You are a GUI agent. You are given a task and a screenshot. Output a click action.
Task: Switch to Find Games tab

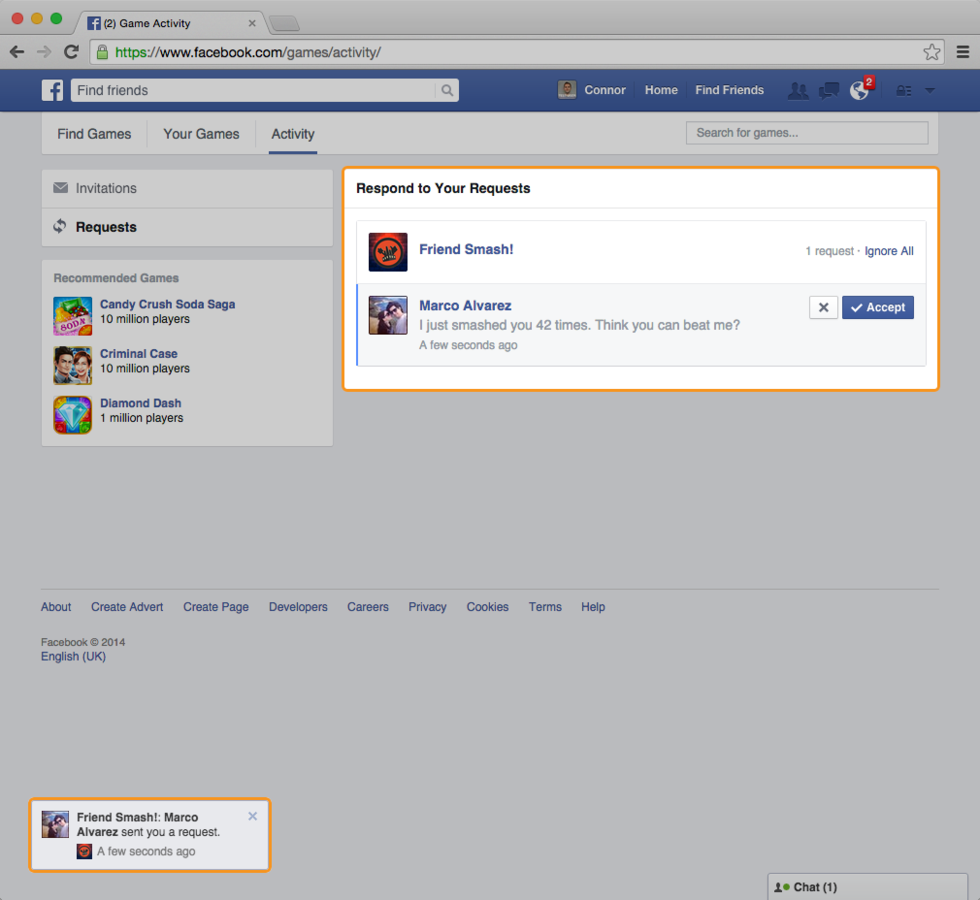click(x=94, y=134)
